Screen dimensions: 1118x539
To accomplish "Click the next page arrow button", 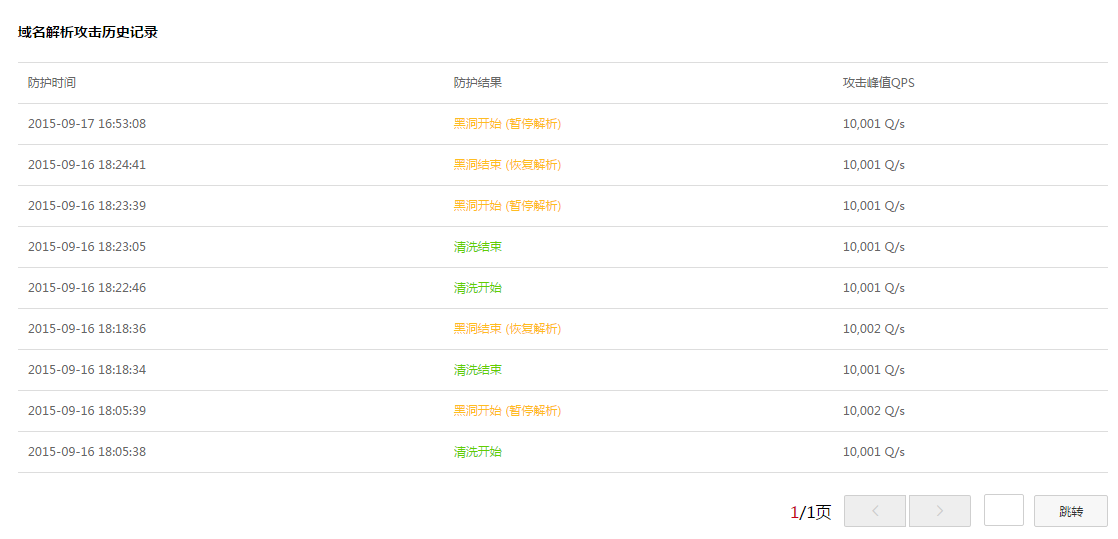I will pos(939,511).
